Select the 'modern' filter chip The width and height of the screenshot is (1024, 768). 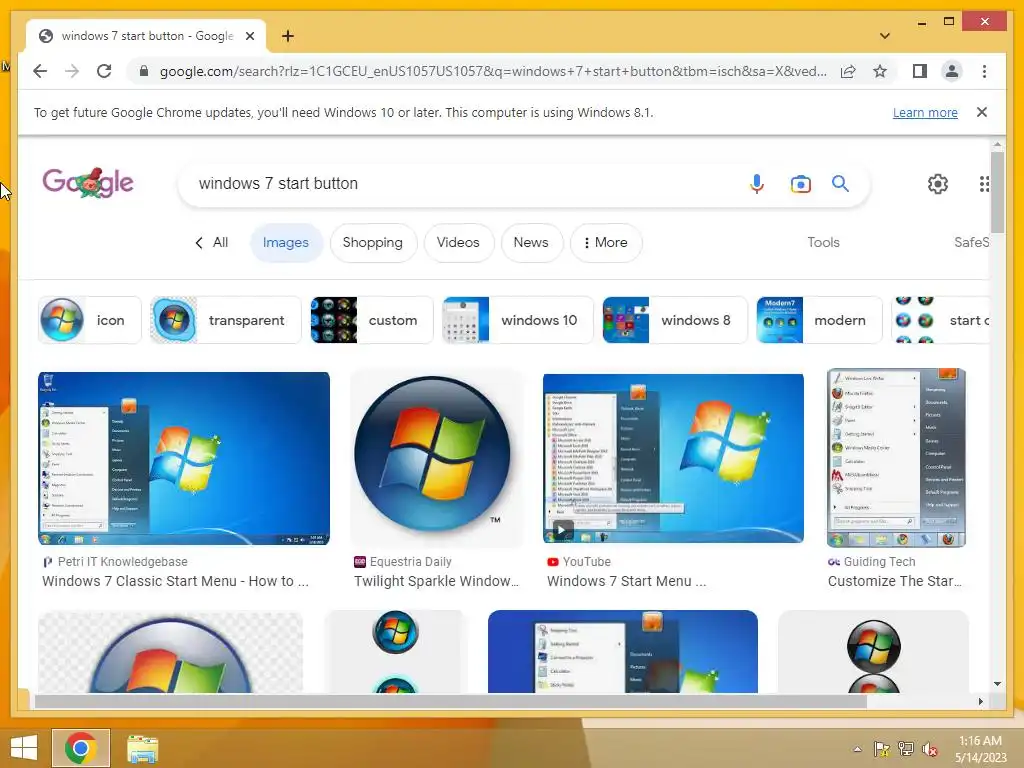point(820,320)
